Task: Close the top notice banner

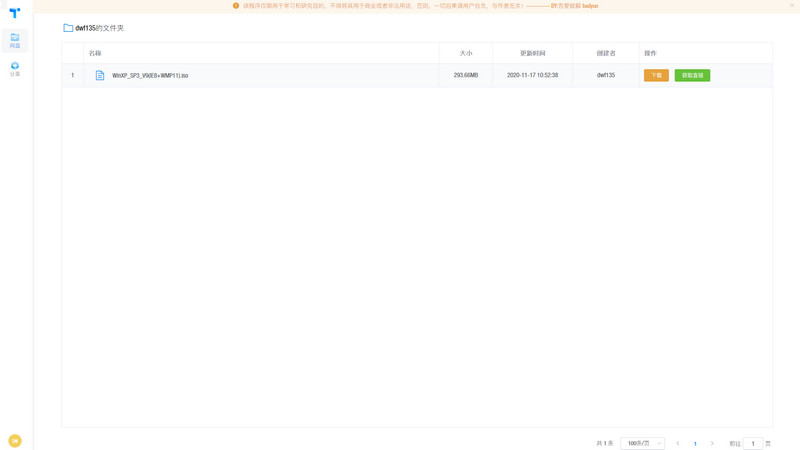Action: 792,5
